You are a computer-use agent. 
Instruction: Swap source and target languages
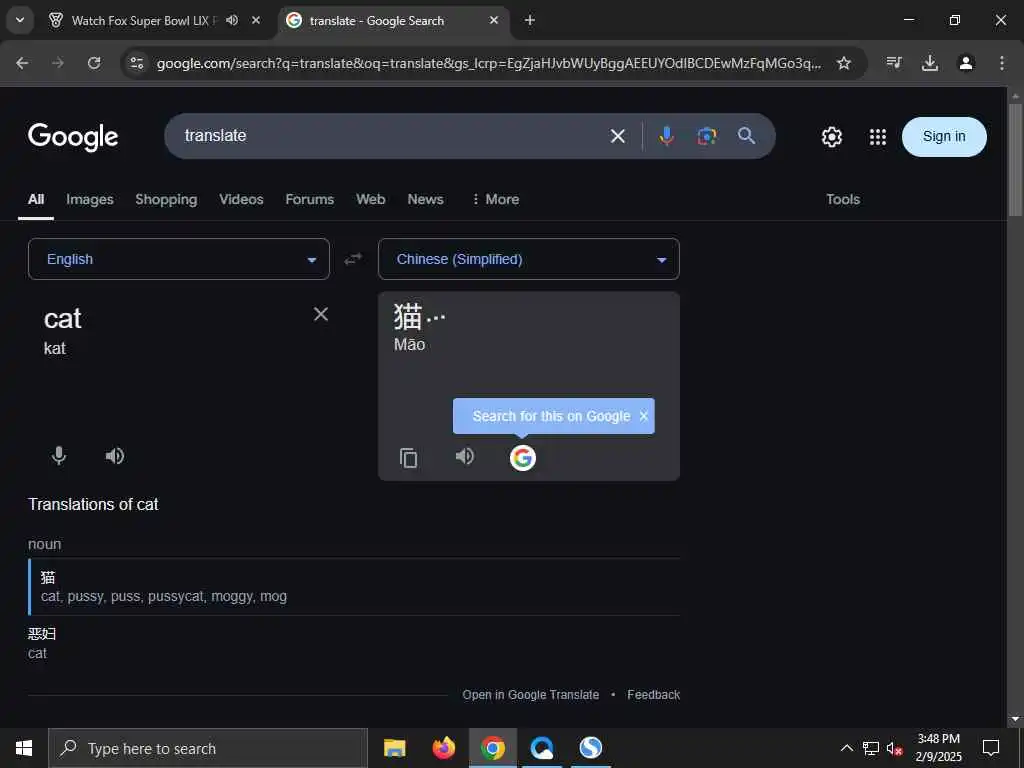(x=353, y=259)
